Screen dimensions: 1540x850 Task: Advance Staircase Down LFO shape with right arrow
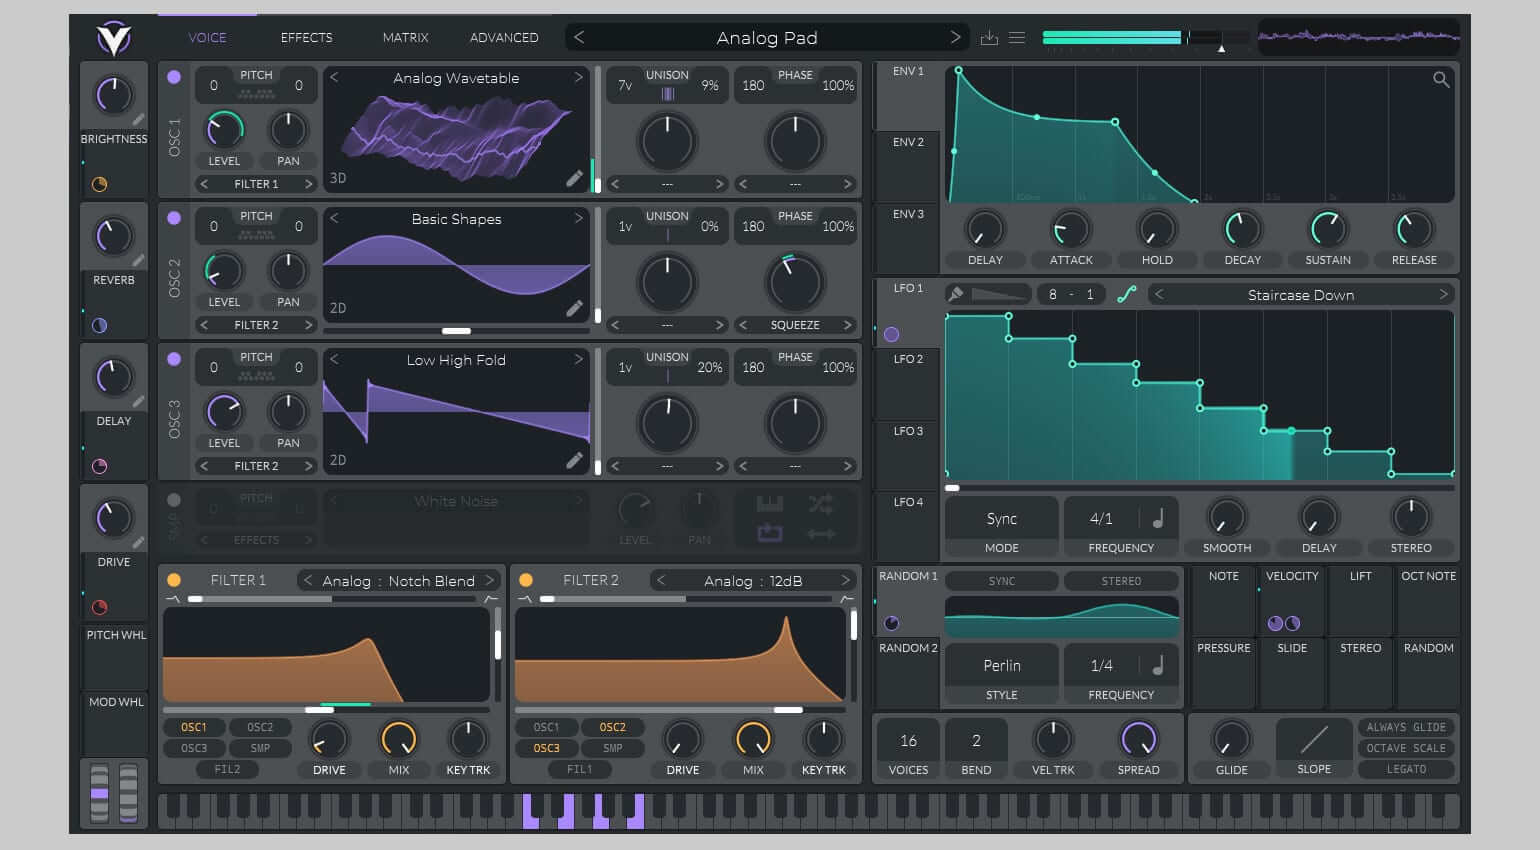point(1442,294)
